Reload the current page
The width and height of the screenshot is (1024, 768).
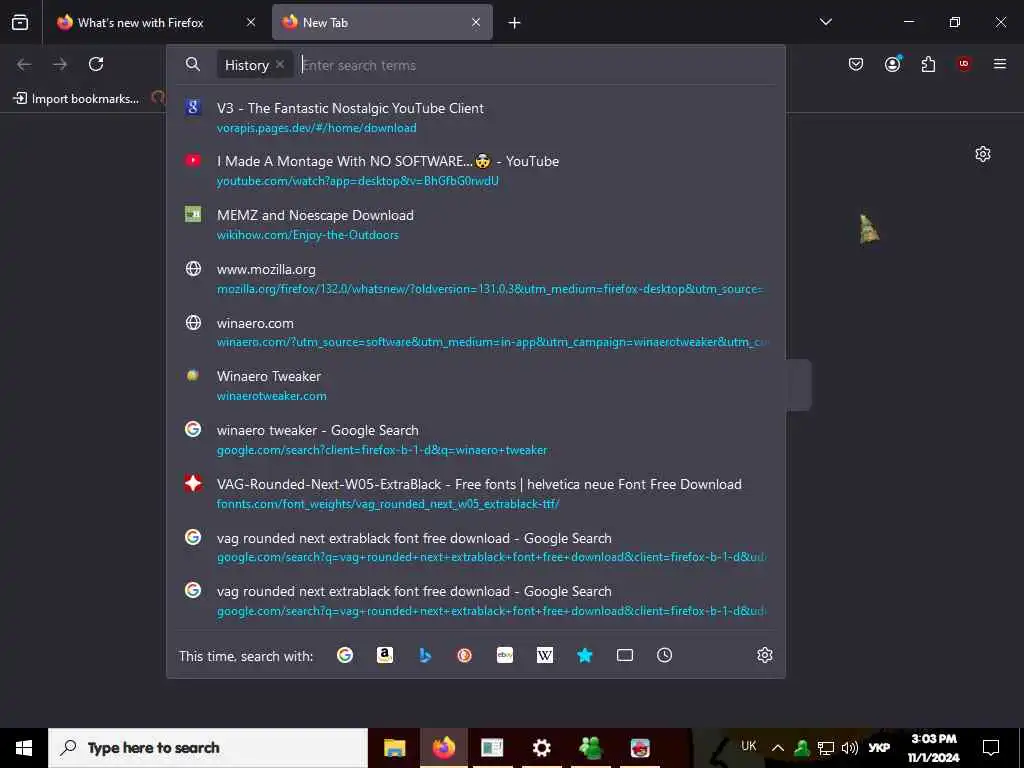[x=96, y=64]
